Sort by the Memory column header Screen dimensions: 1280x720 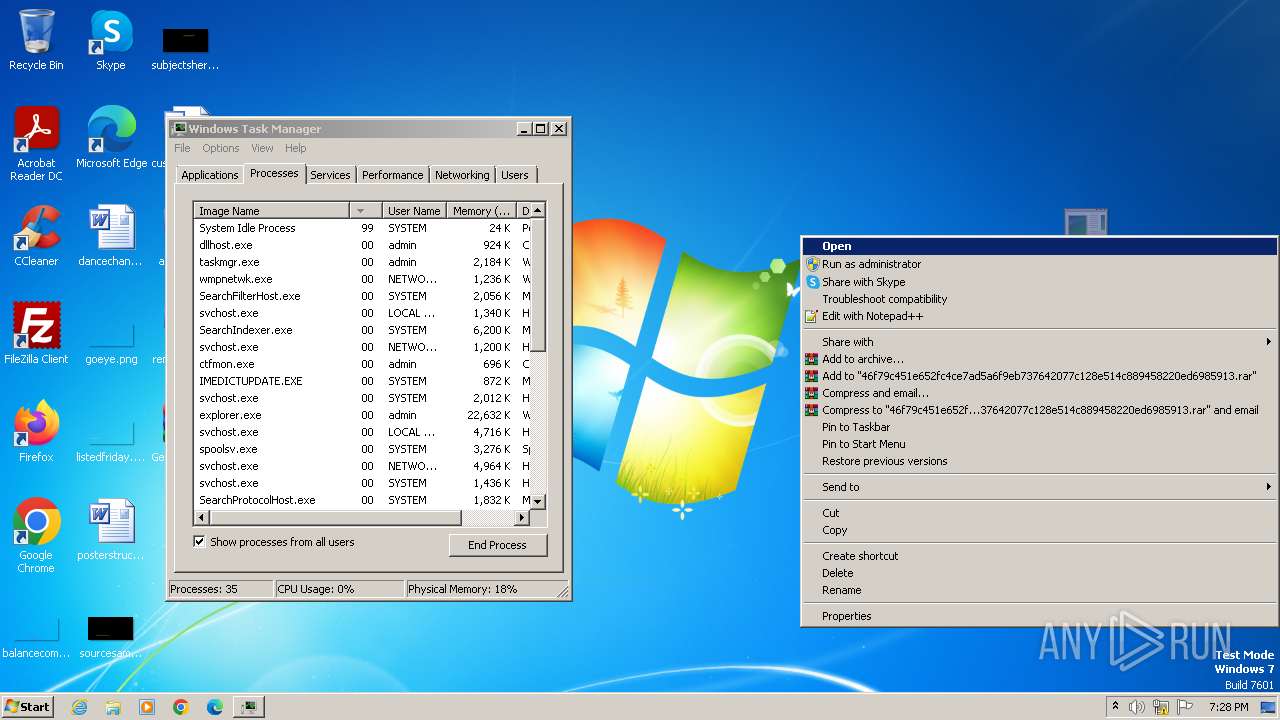click(481, 211)
